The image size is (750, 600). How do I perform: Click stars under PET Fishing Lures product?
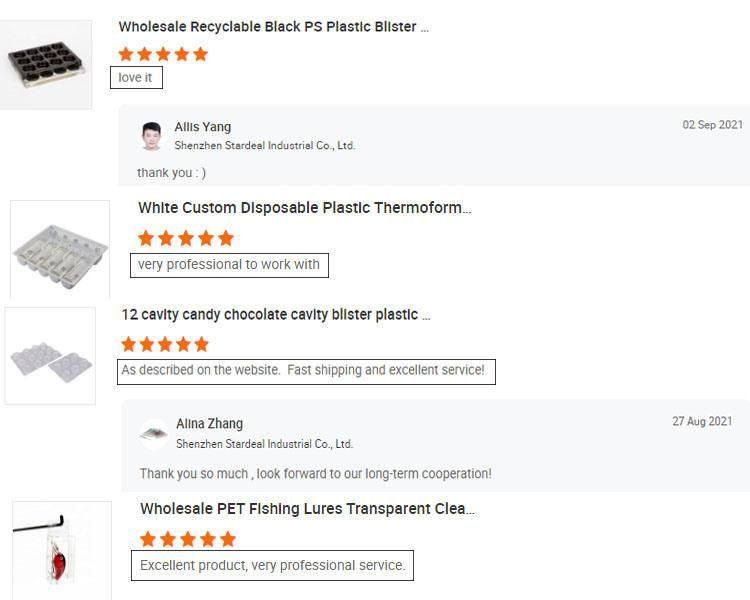(x=187, y=539)
